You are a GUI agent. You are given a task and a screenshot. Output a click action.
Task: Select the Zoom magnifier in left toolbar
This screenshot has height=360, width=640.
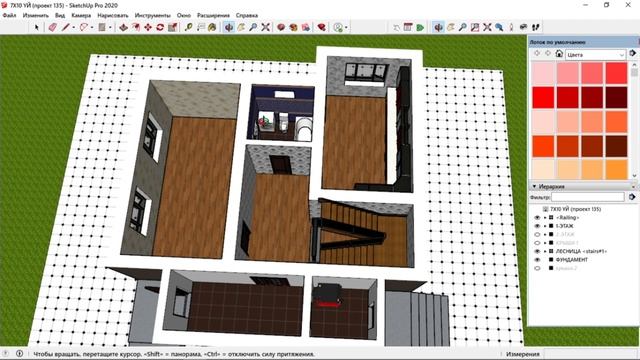pyautogui.click(x=253, y=27)
